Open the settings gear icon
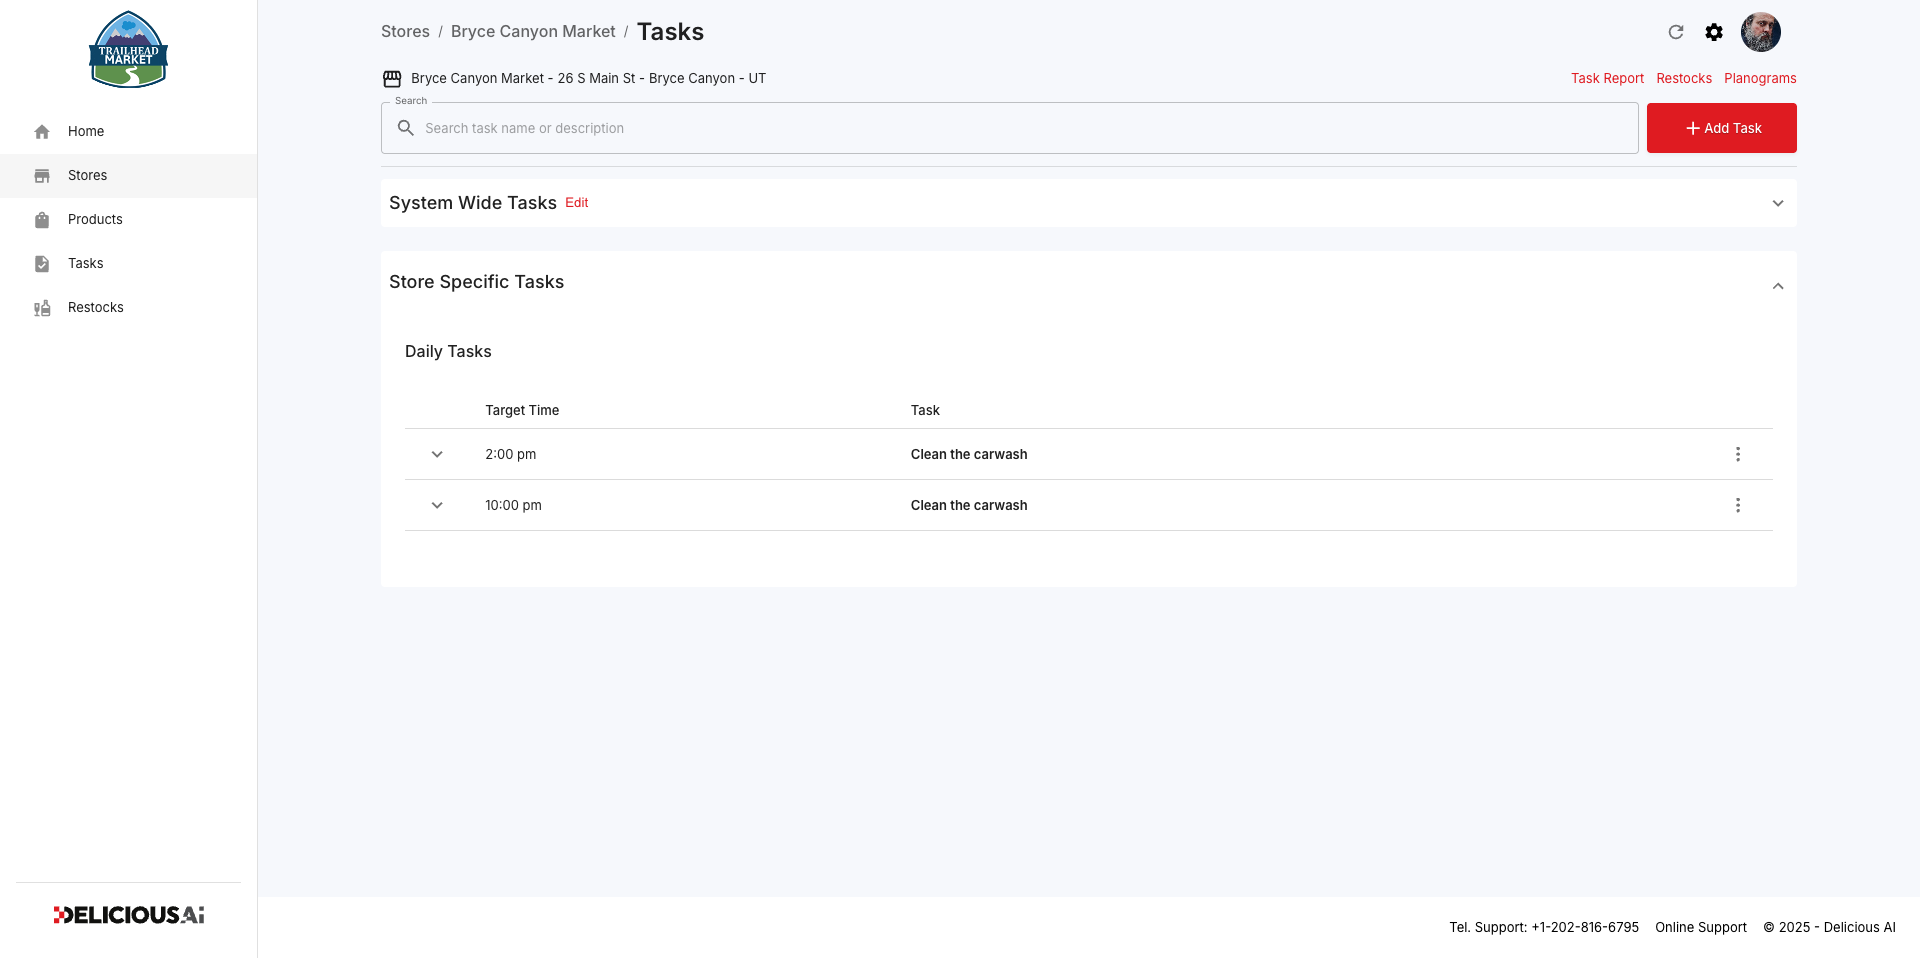The height and width of the screenshot is (958, 1920). [x=1714, y=32]
